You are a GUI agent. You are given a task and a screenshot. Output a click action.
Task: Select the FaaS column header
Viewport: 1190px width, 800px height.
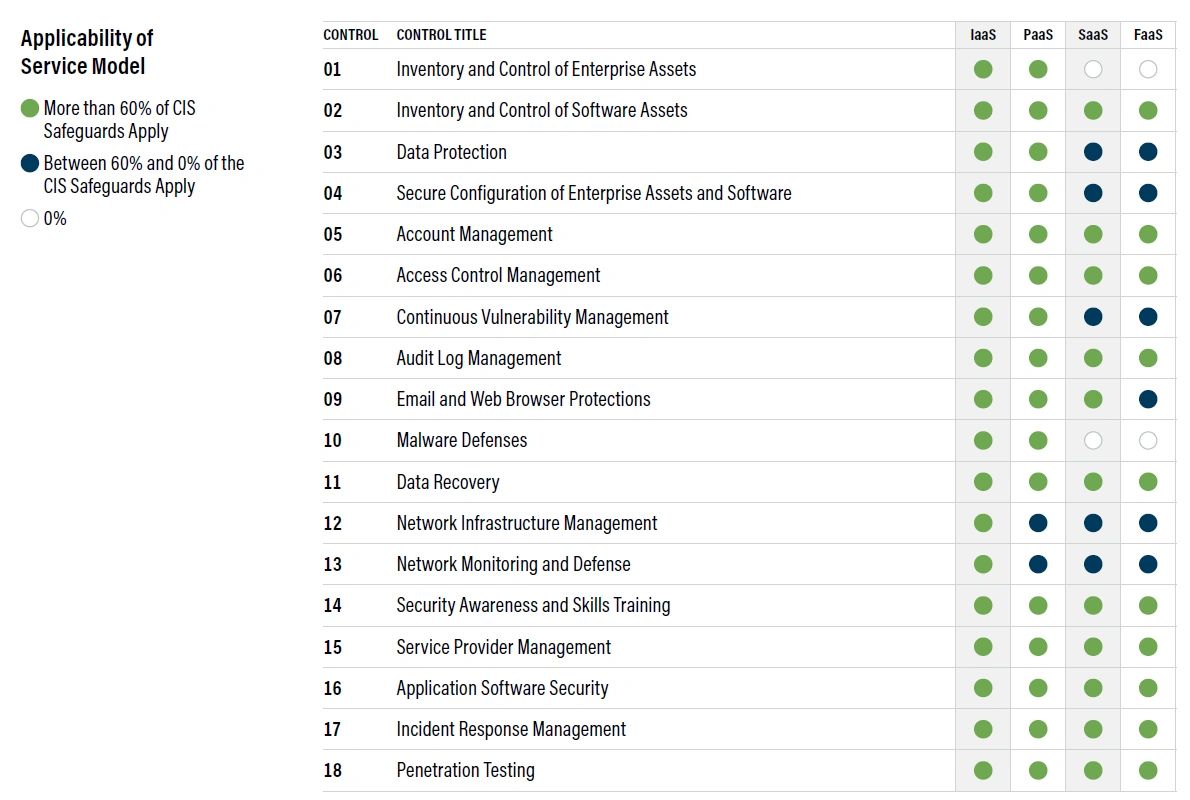(1147, 34)
